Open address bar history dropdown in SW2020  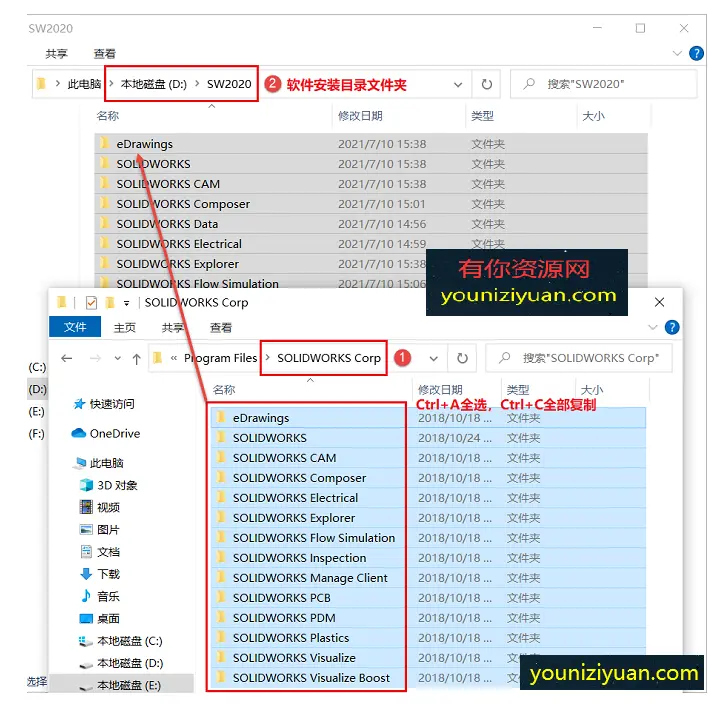[458, 85]
